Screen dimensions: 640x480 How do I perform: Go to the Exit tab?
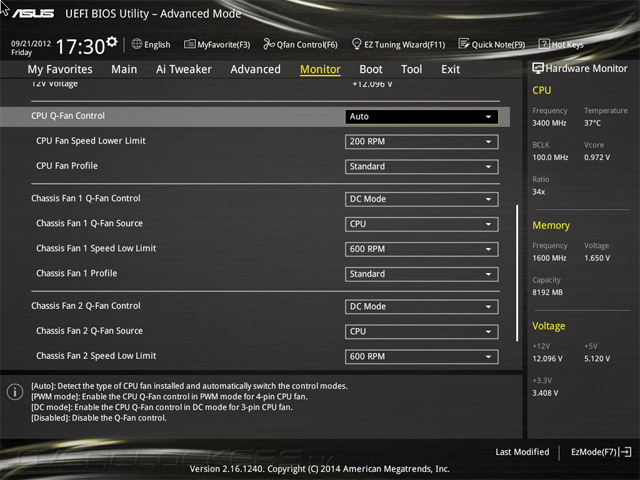pos(450,69)
